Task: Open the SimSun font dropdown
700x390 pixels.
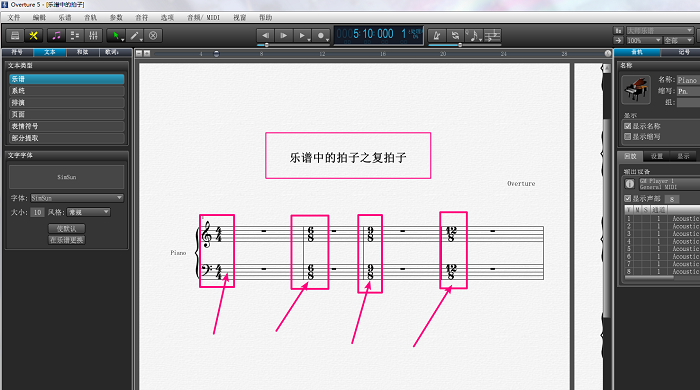Action: (77, 198)
